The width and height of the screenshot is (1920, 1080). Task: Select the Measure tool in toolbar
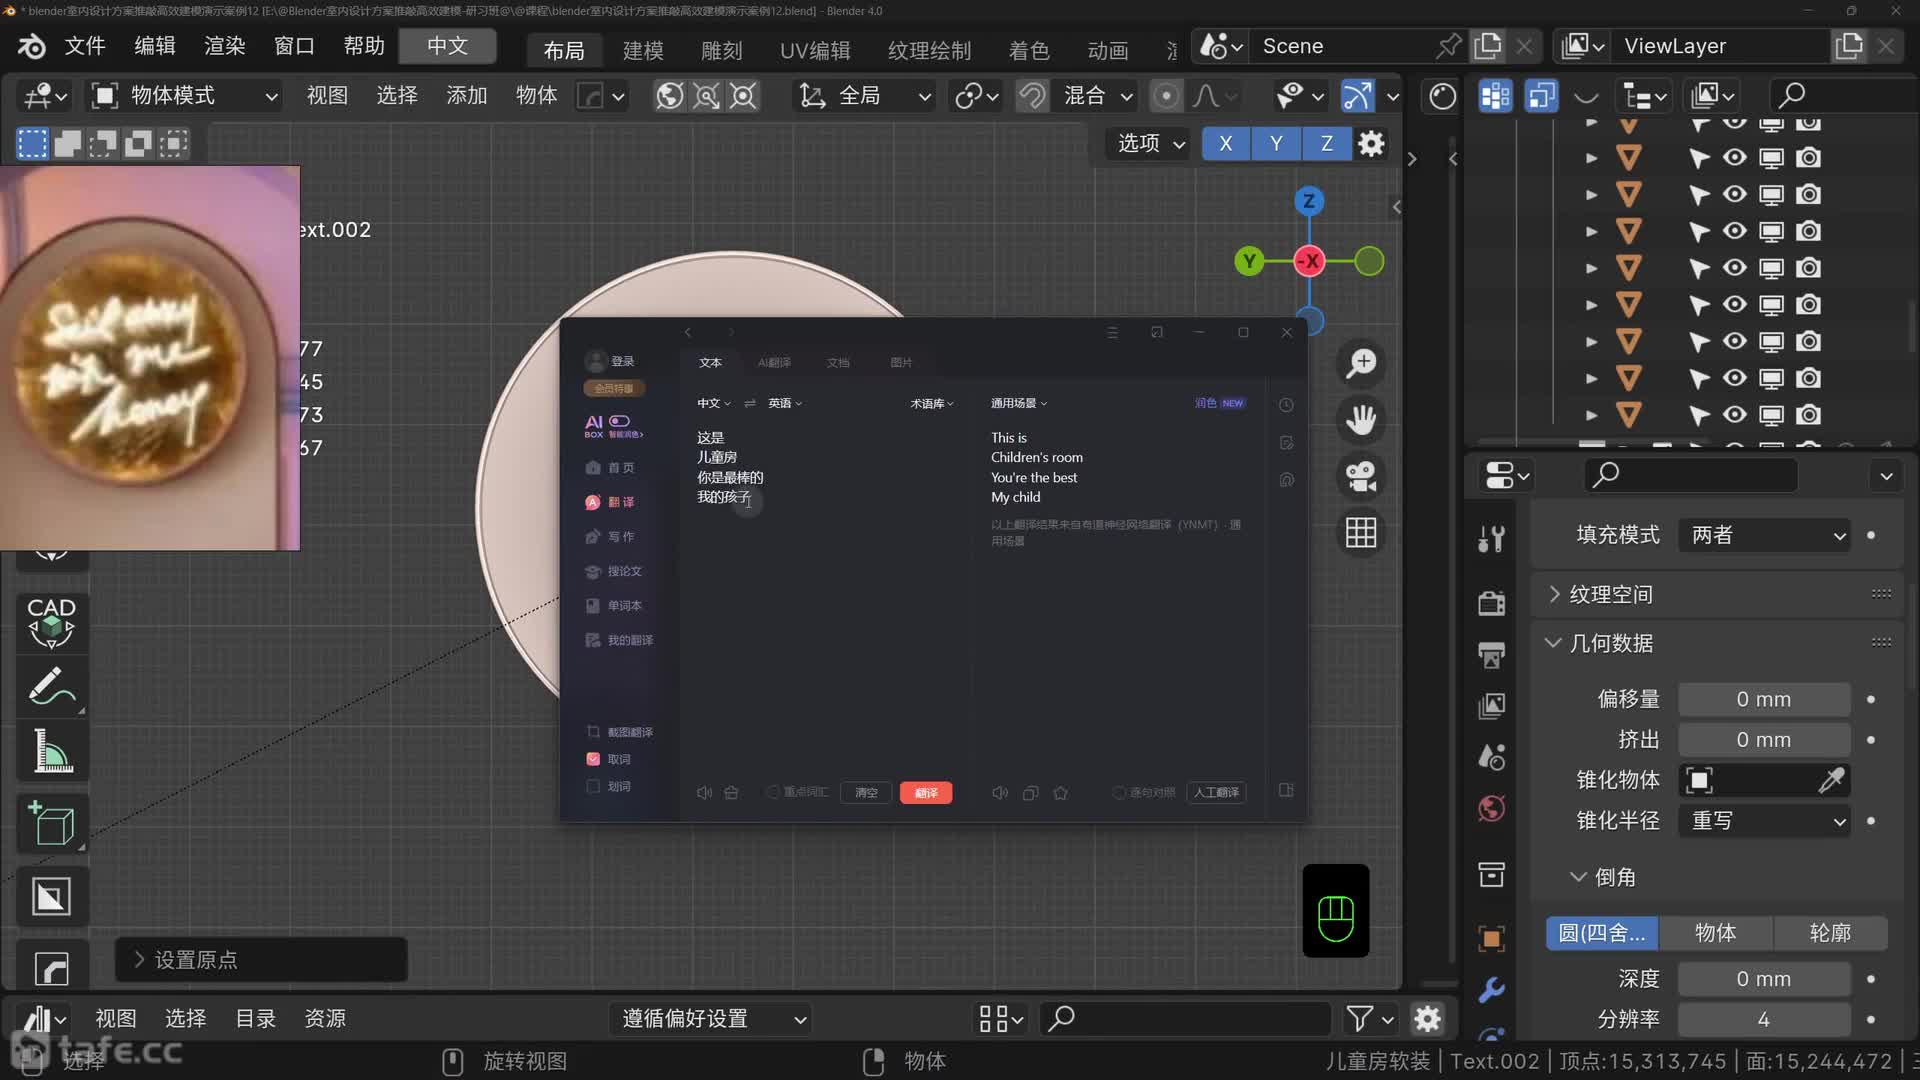tap(52, 752)
